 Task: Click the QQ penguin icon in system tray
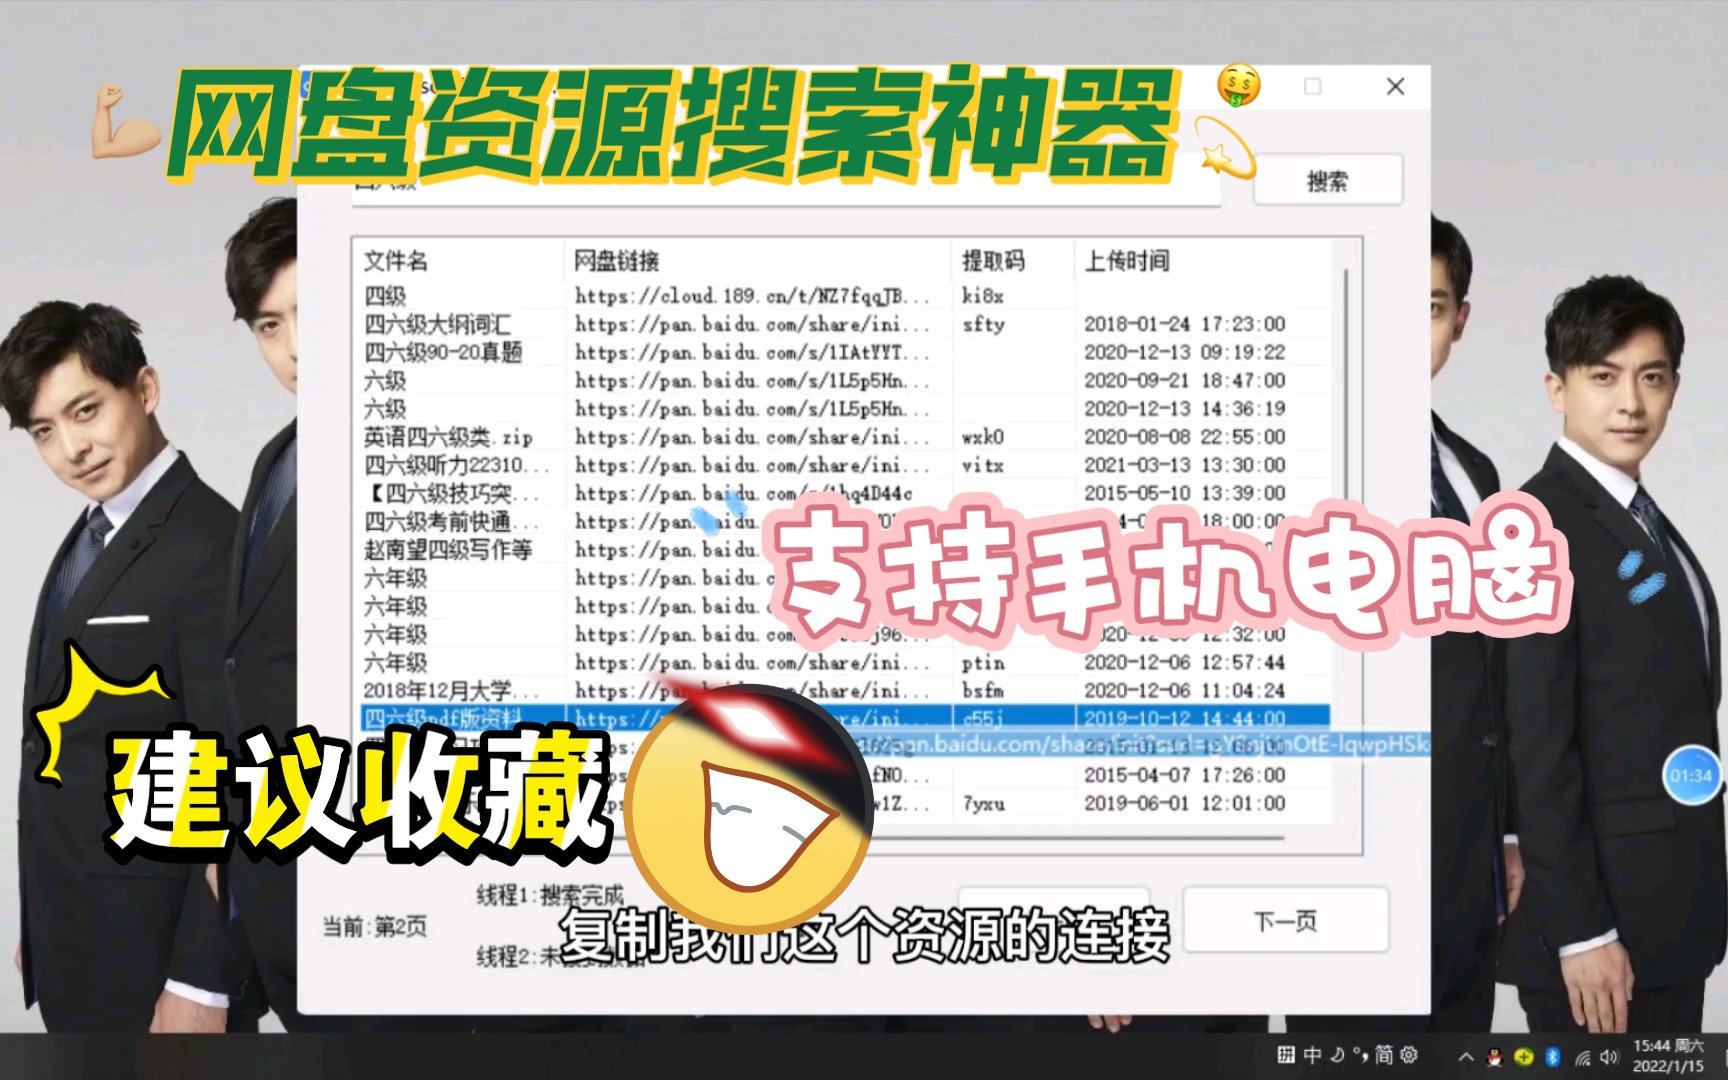pos(1494,1056)
